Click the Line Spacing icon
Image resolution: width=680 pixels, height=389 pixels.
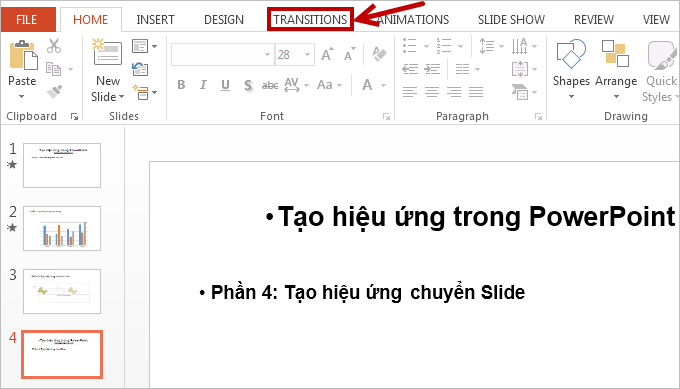[x=487, y=46]
